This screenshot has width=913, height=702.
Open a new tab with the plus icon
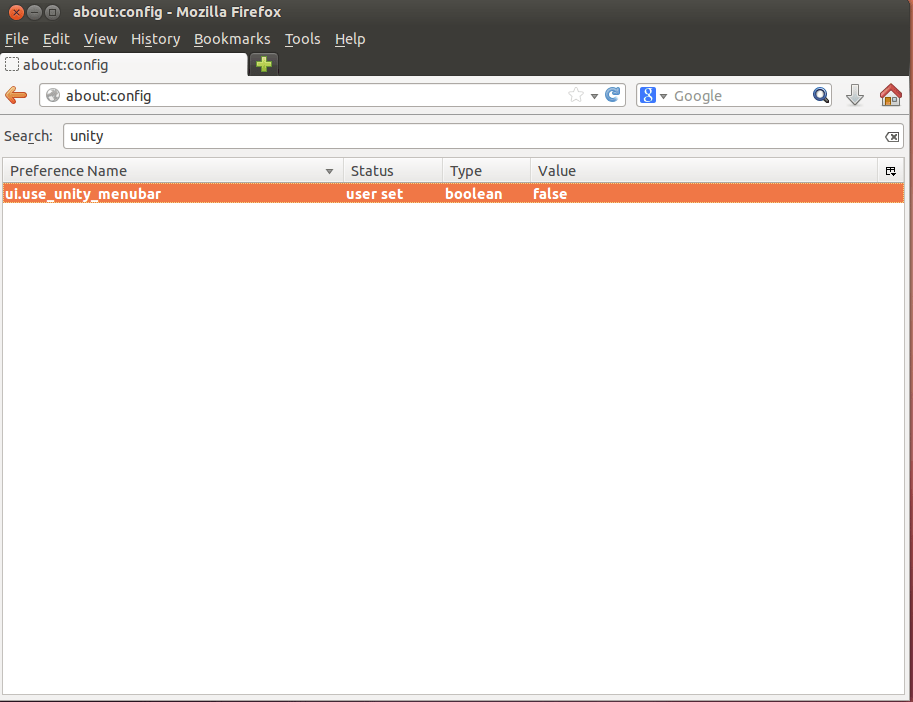[262, 63]
